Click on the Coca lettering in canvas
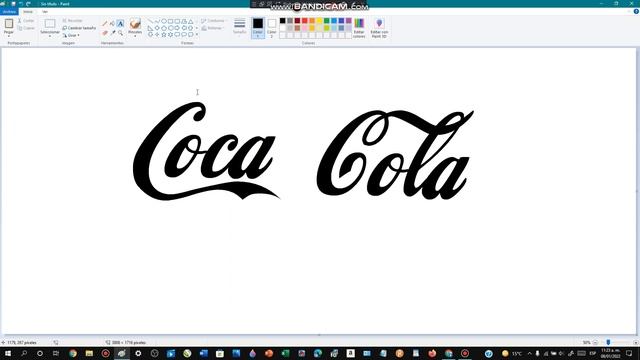This screenshot has width=640, height=360. (x=206, y=151)
